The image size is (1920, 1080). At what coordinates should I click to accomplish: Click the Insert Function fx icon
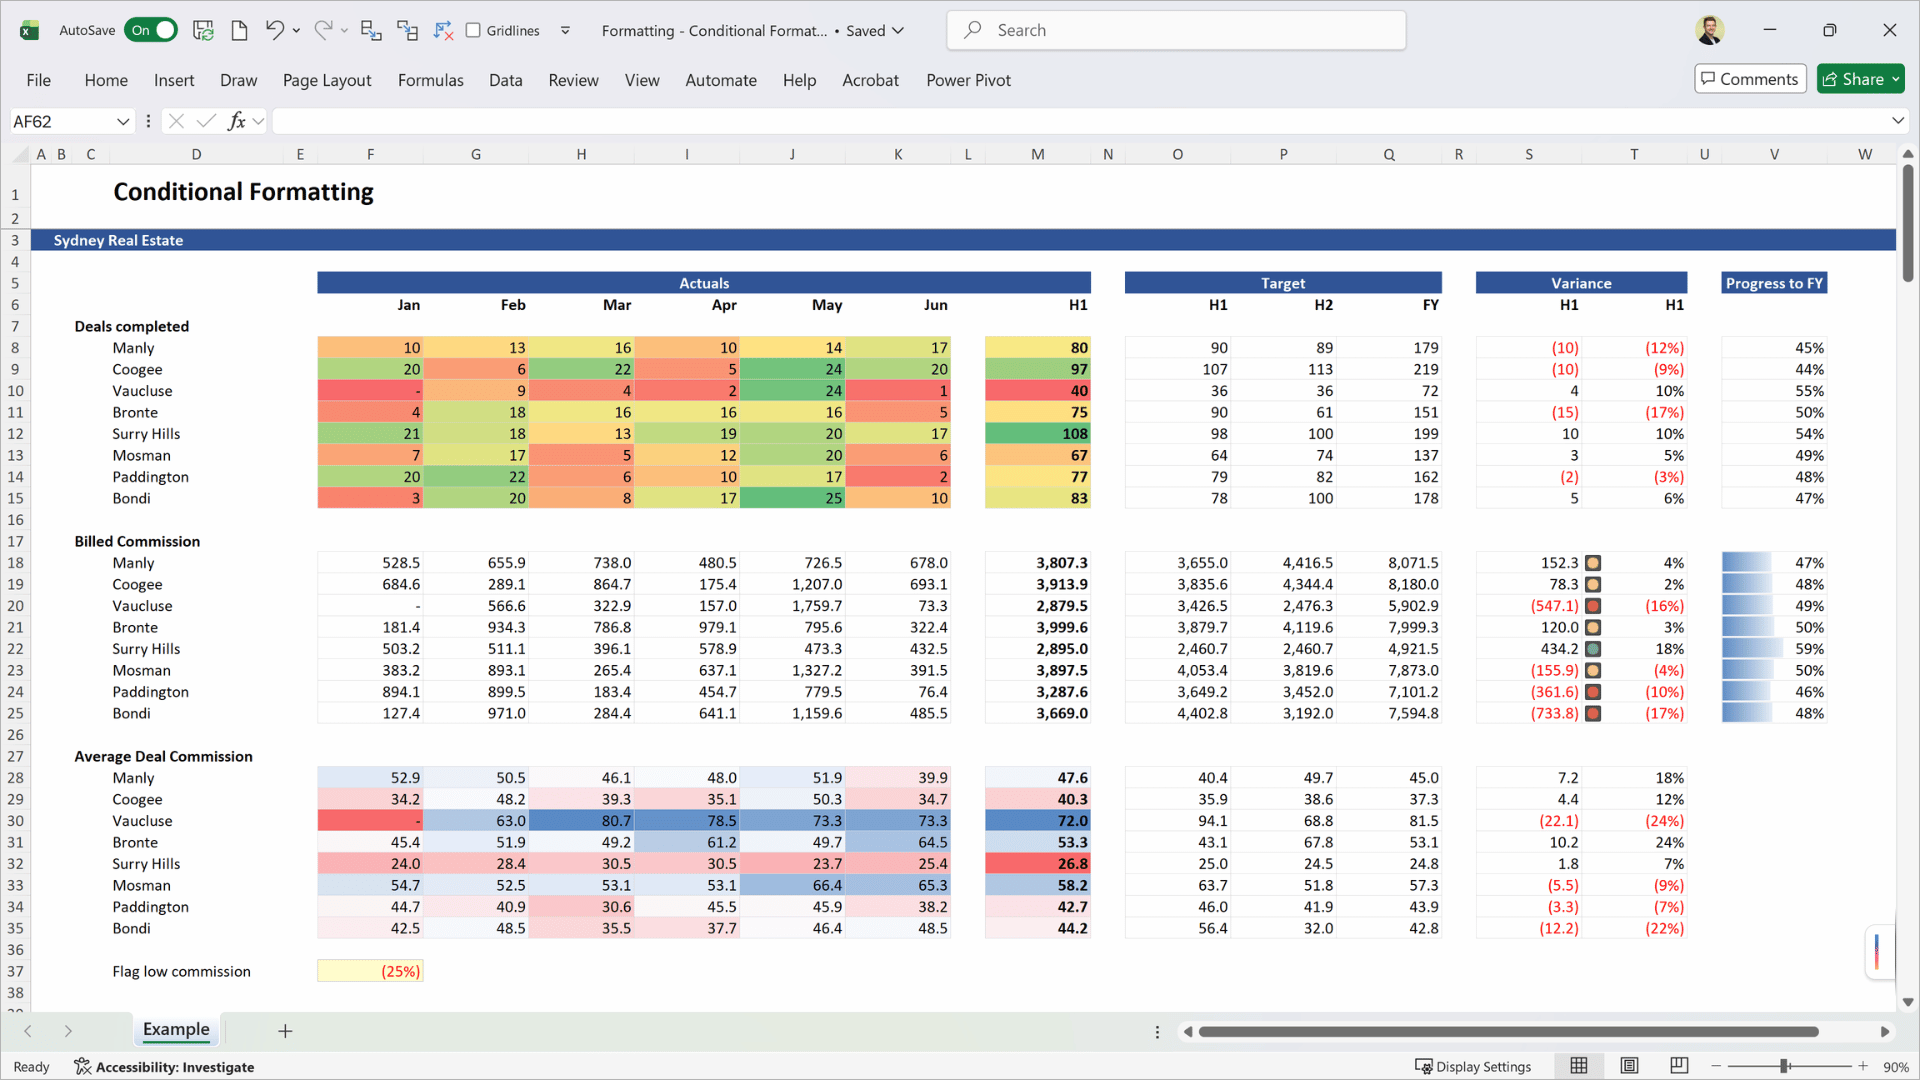[x=237, y=121]
